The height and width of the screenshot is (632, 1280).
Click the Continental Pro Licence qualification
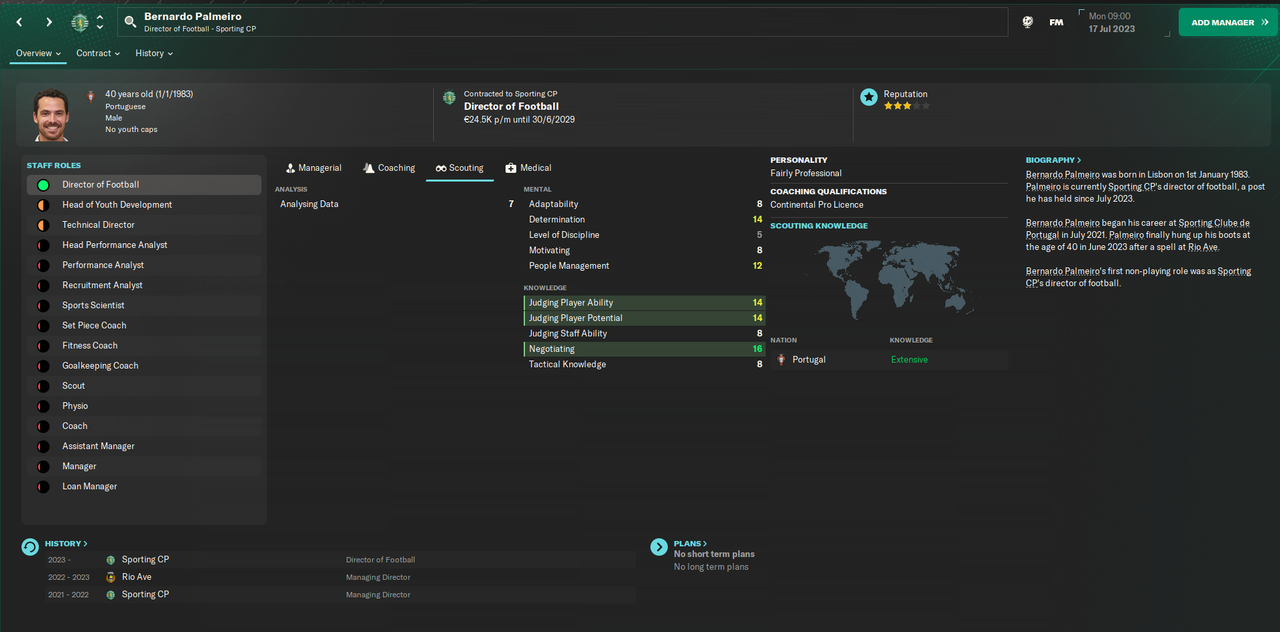(816, 205)
